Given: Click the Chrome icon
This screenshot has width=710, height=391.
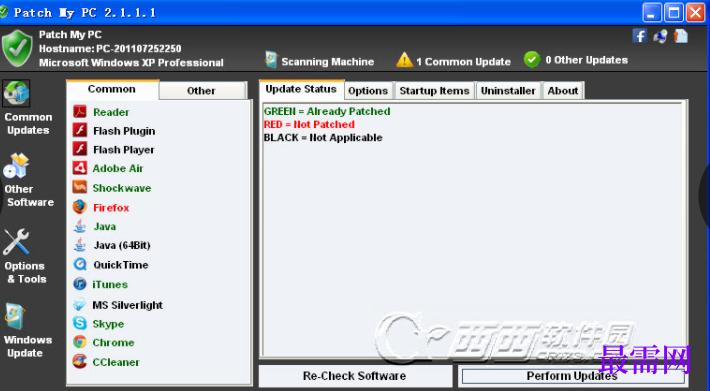Looking at the screenshot, I should coord(80,342).
